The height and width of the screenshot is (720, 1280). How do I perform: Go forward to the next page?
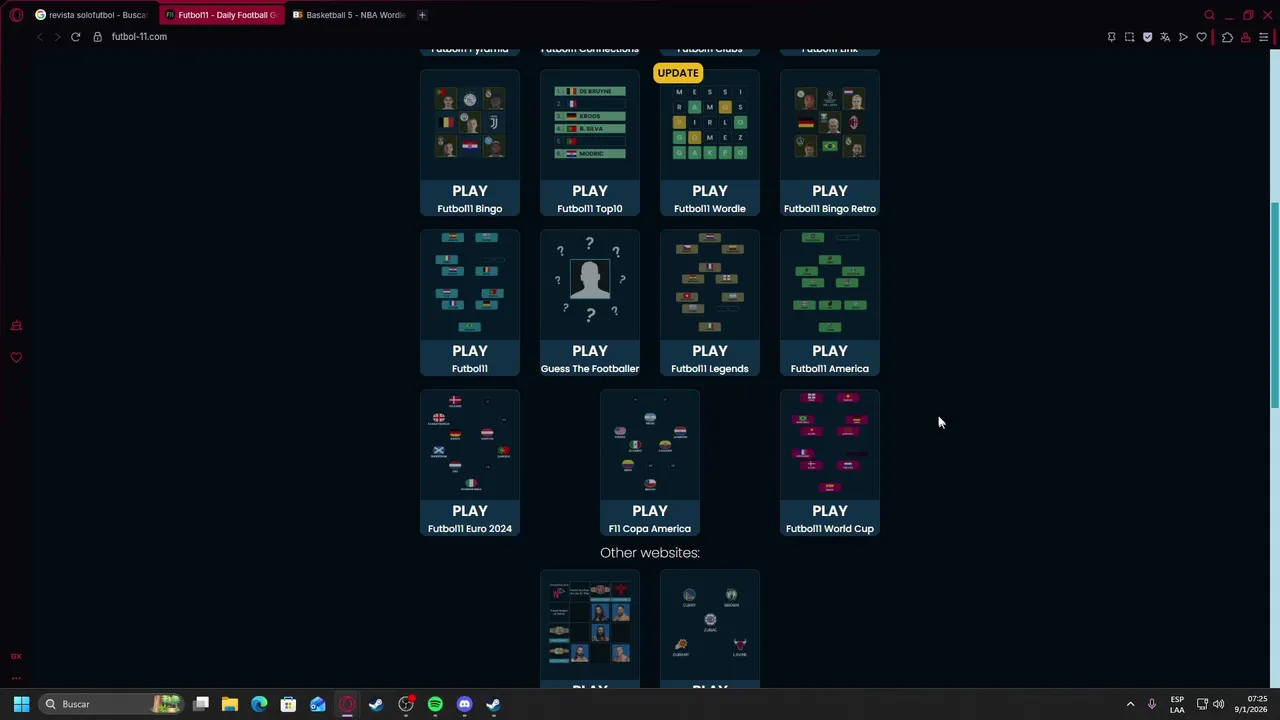click(x=57, y=37)
